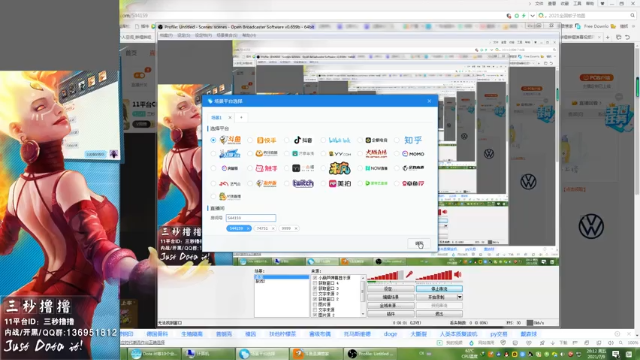This screenshot has width=640, height=360.
Task: Toggle the 获取窗口 4 source checkbox
Action: [315, 283]
